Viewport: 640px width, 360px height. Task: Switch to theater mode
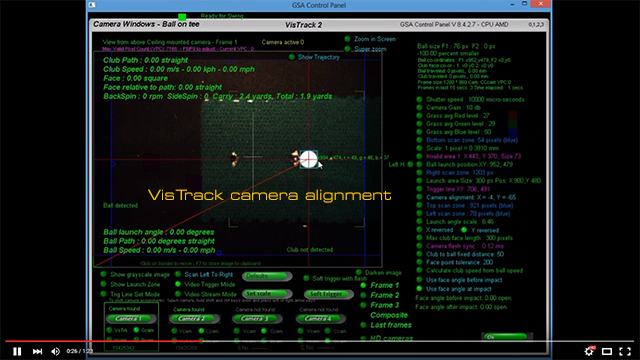(607, 351)
